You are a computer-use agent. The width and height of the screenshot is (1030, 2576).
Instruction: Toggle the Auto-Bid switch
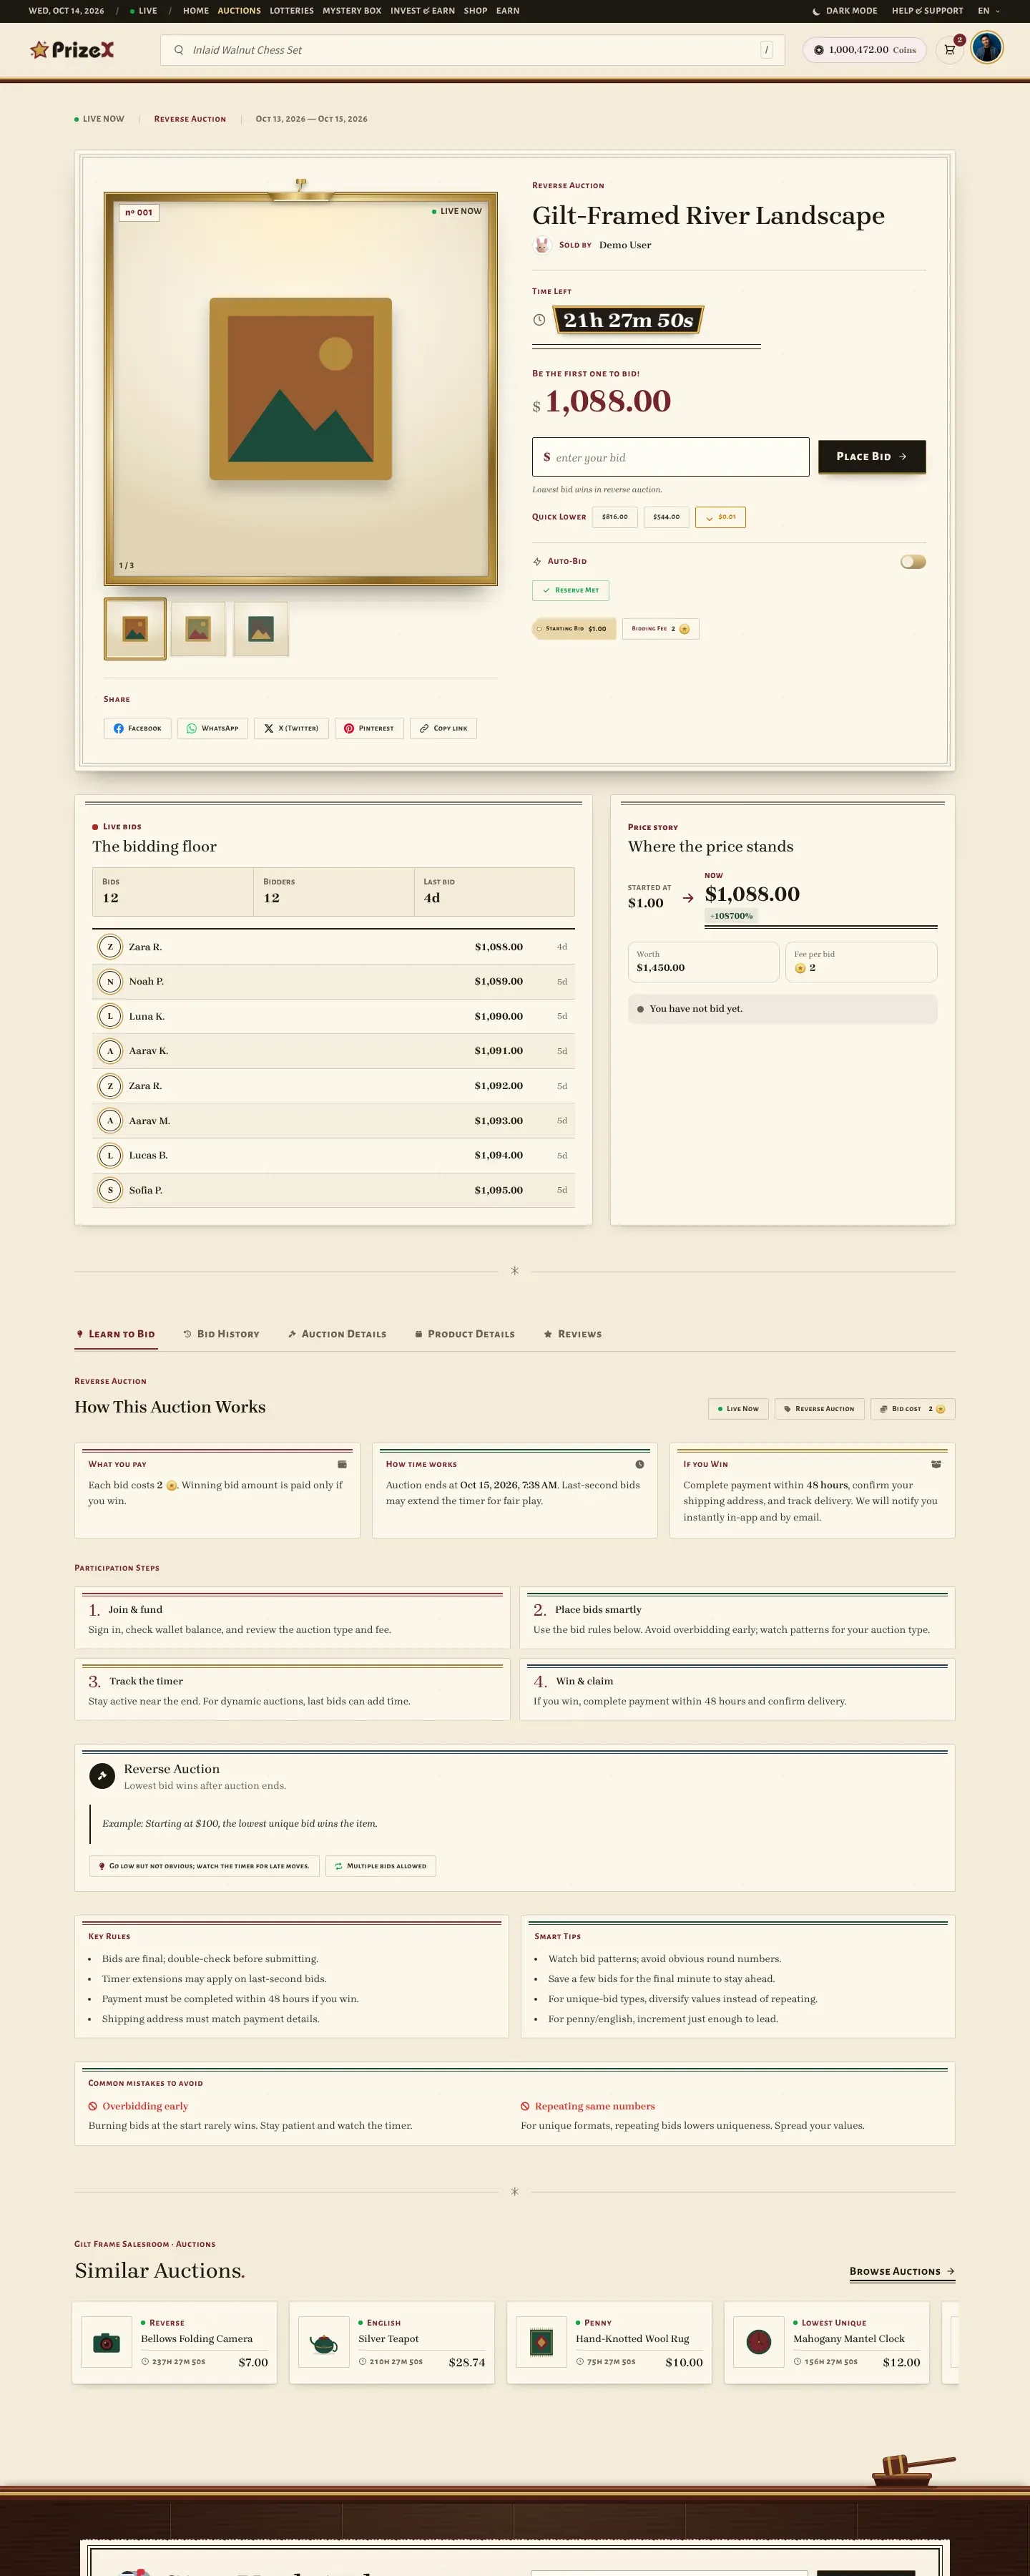(x=913, y=562)
